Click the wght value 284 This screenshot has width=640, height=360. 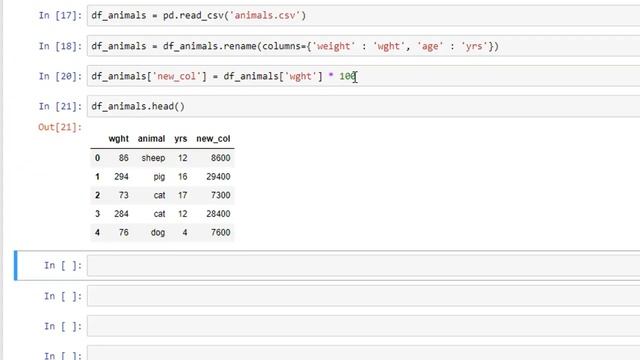(x=121, y=214)
